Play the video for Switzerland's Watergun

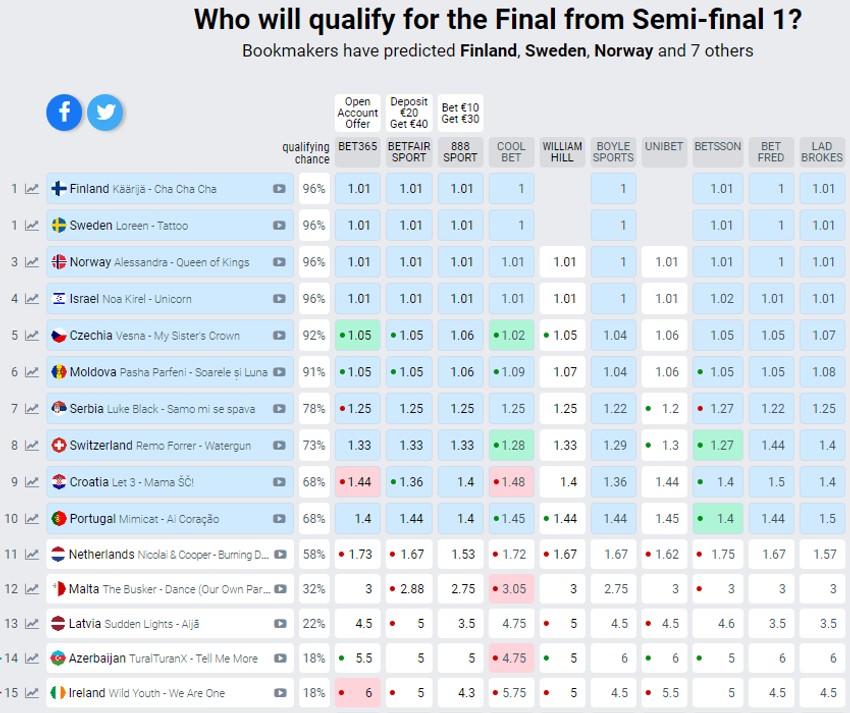(x=279, y=446)
